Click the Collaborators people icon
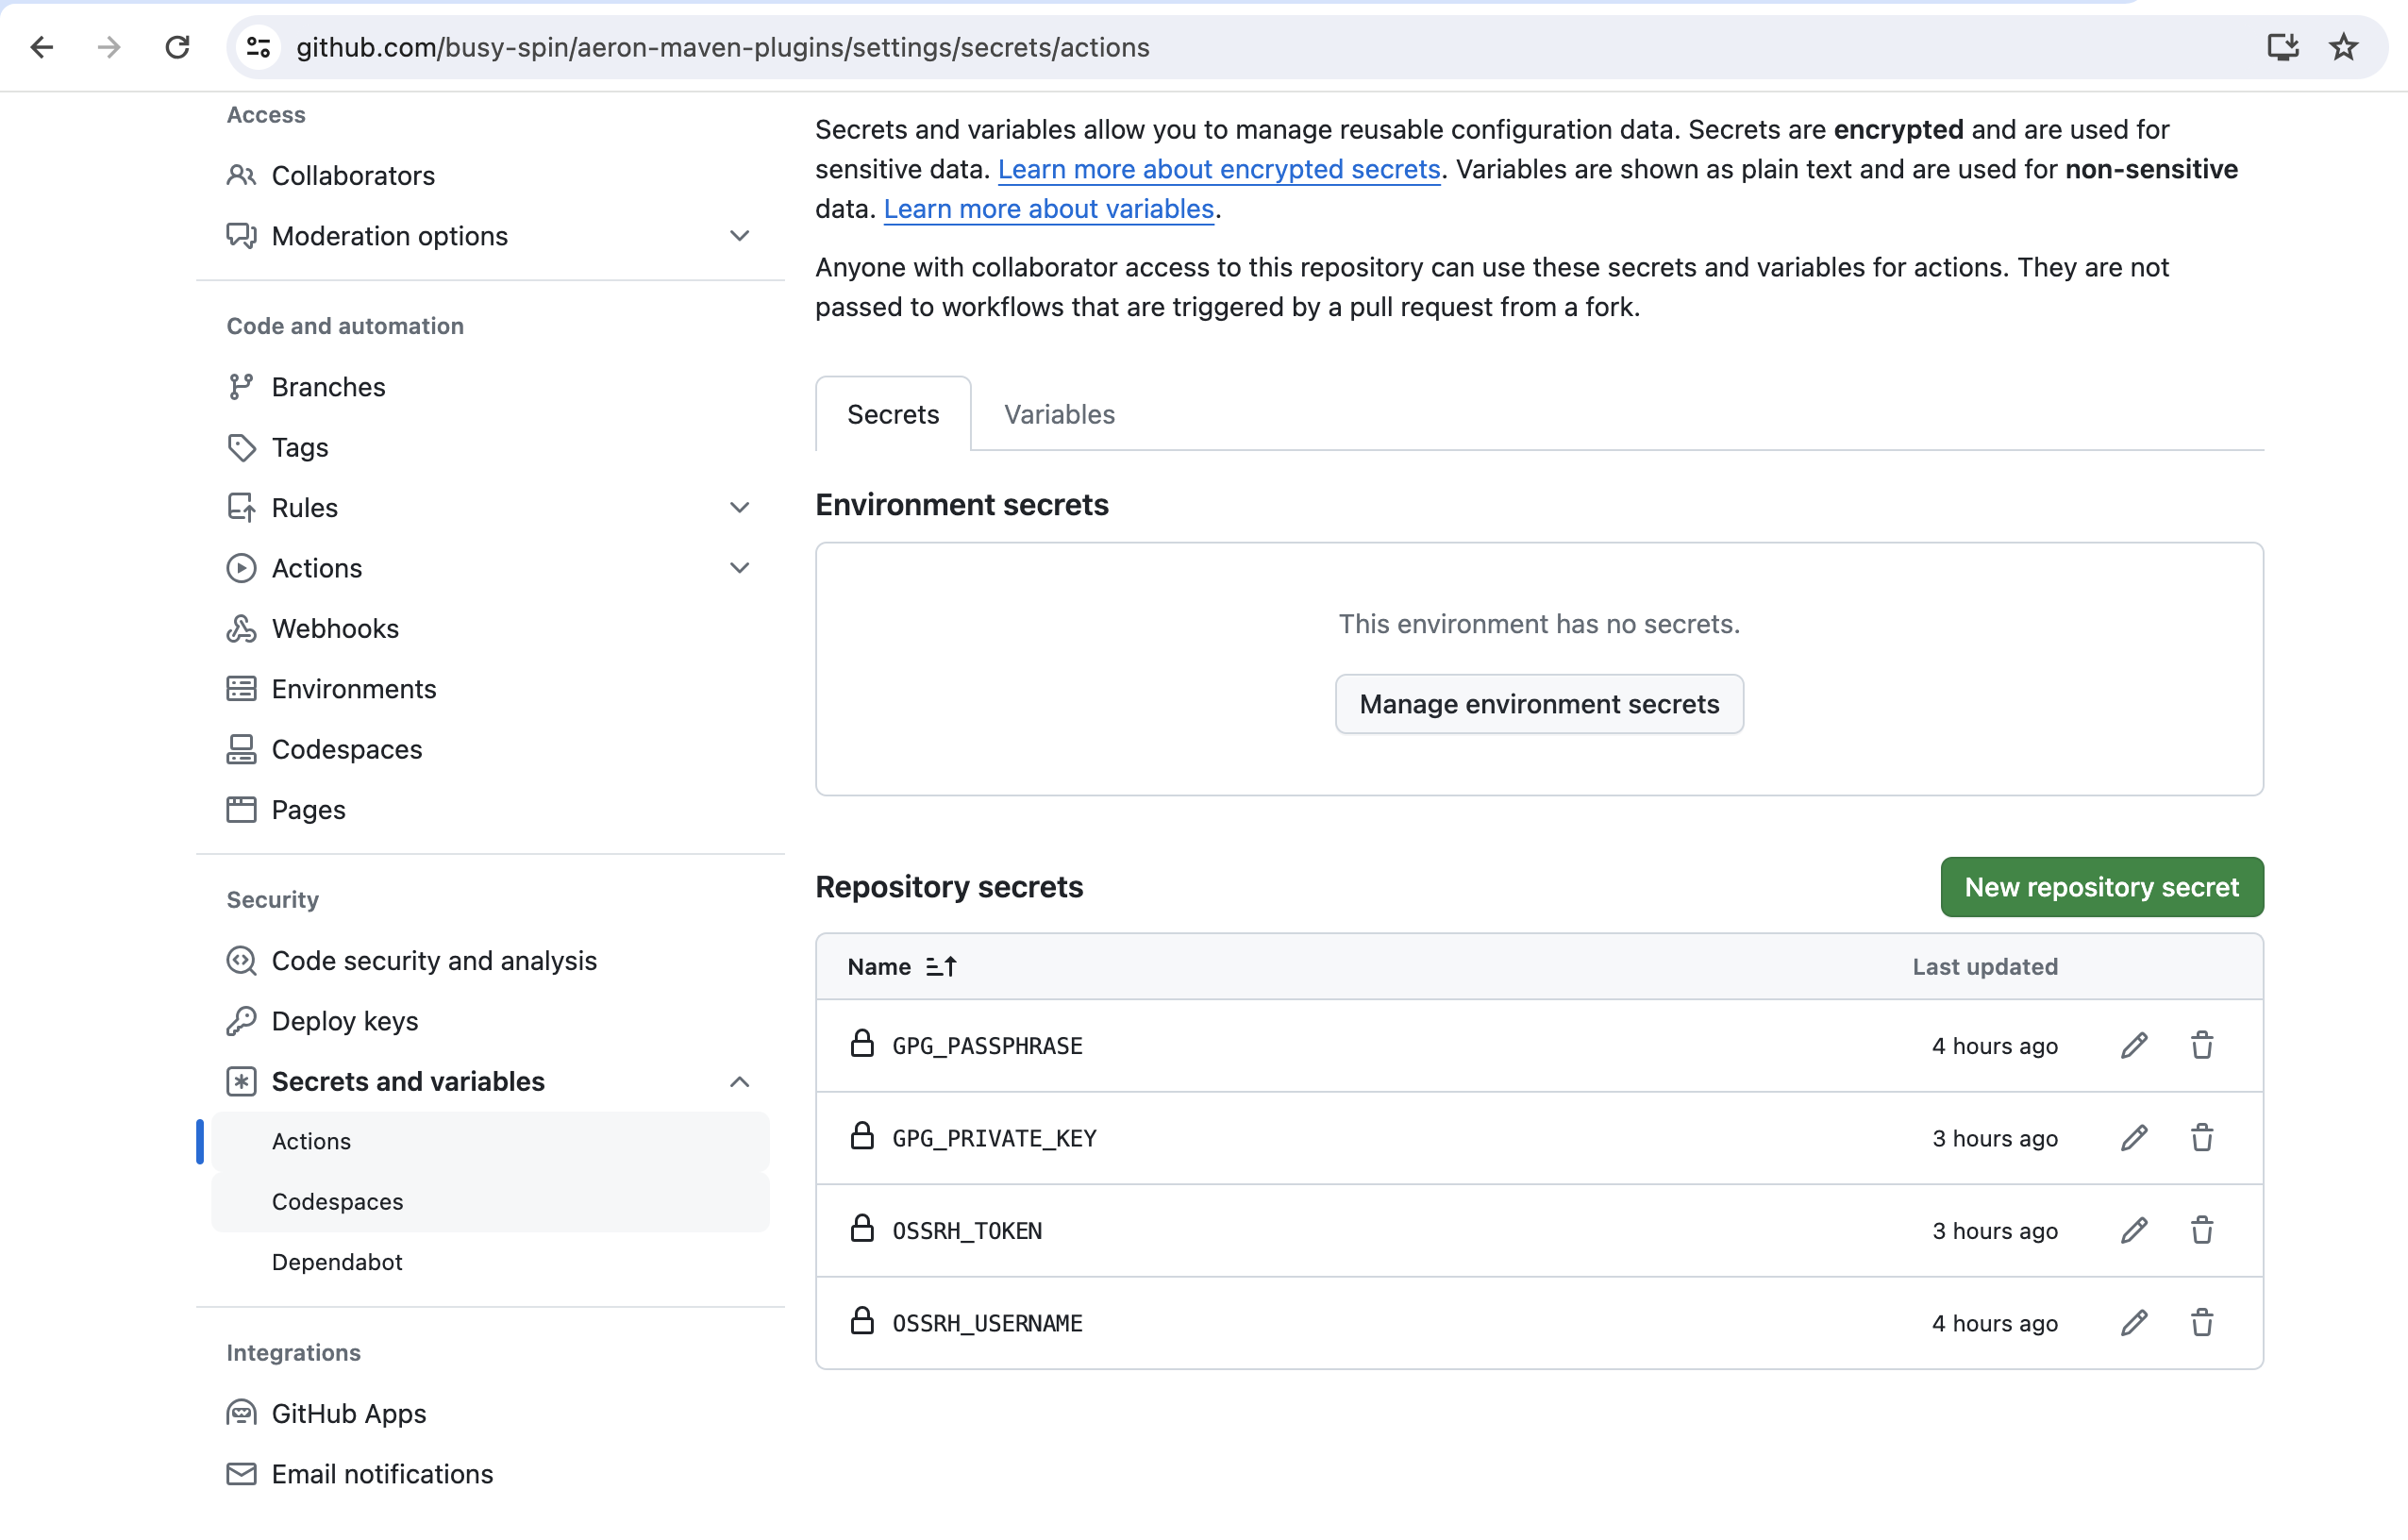Image resolution: width=2408 pixels, height=1540 pixels. coord(241,176)
